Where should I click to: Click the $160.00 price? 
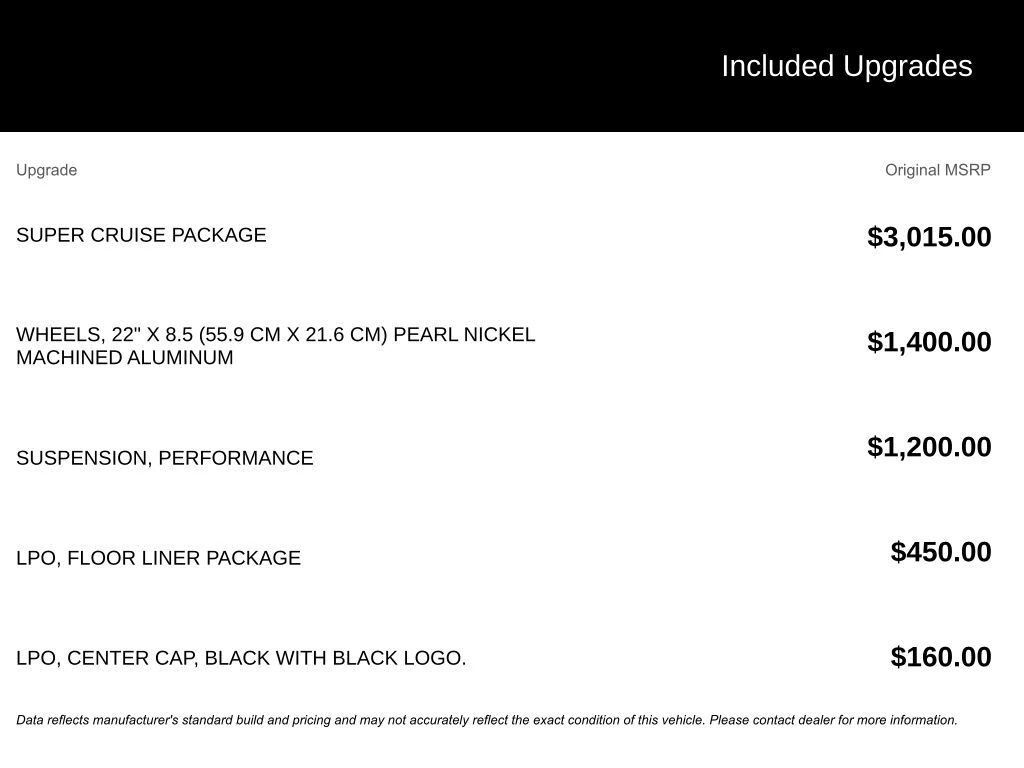[x=940, y=657]
